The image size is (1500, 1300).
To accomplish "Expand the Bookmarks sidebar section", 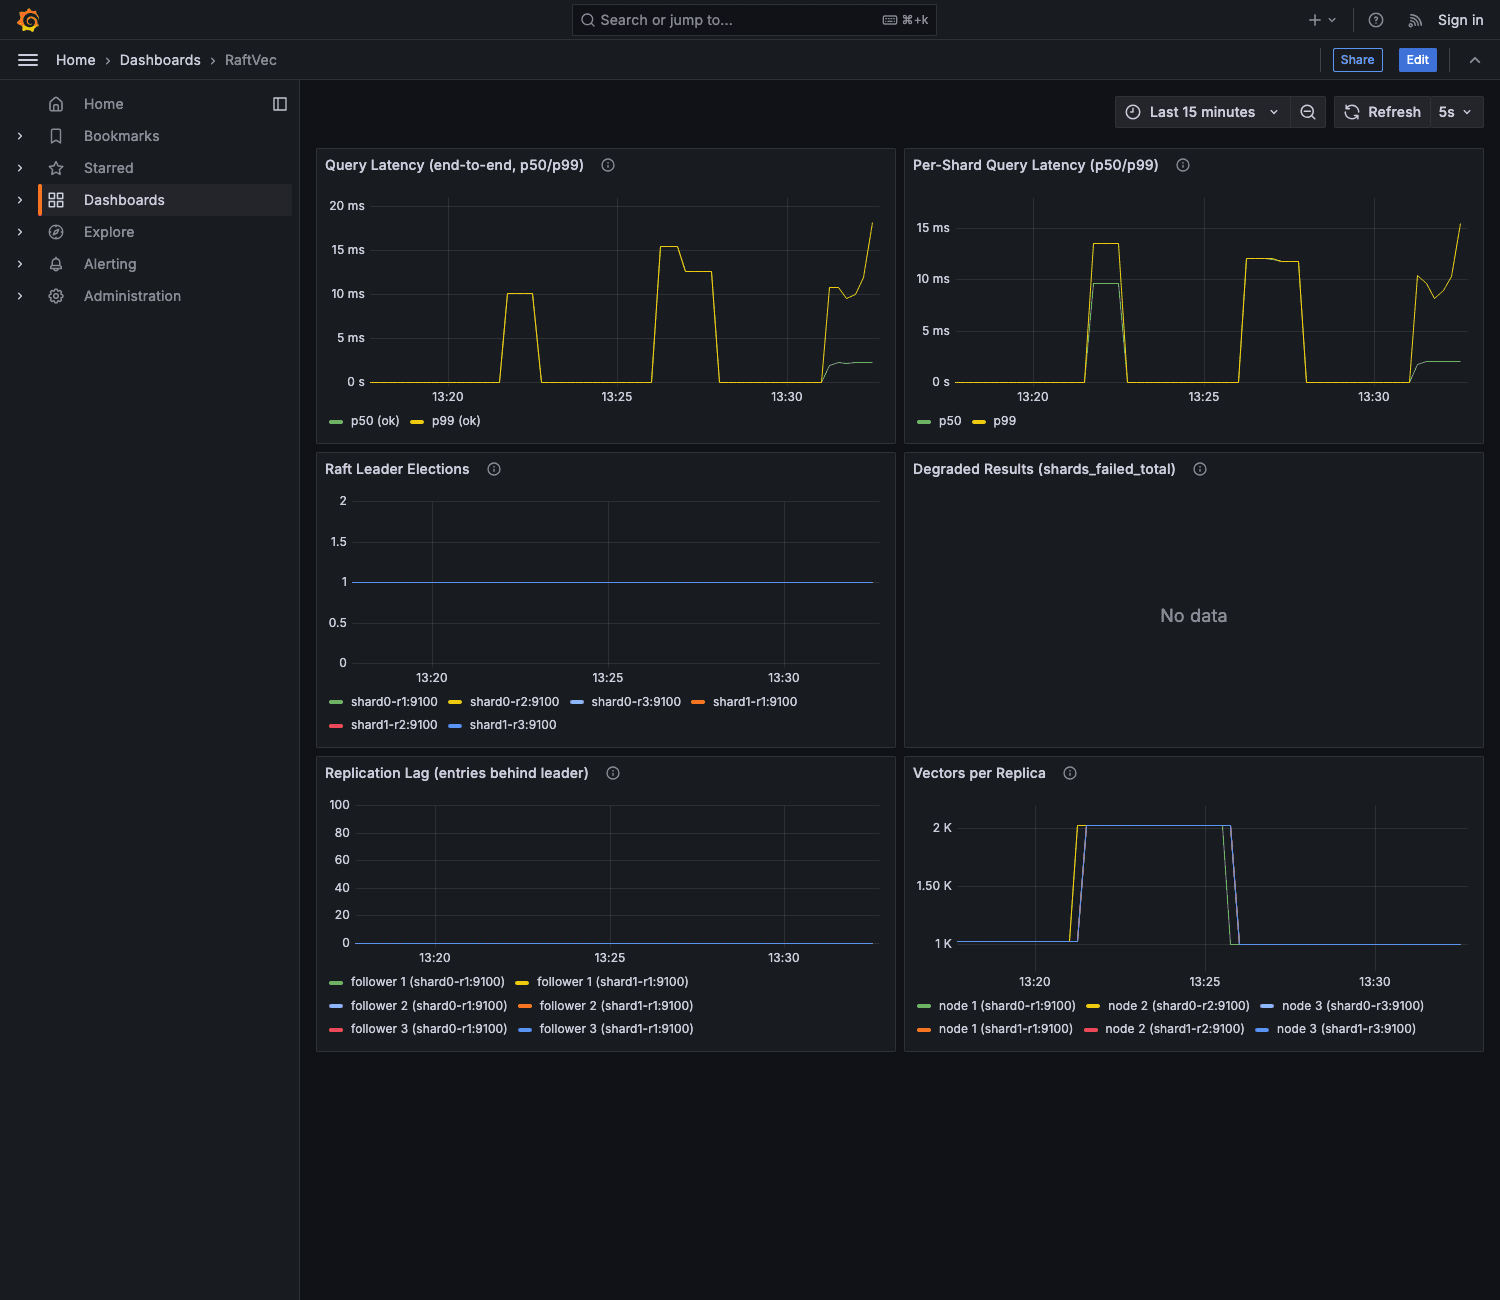I will click(20, 136).
